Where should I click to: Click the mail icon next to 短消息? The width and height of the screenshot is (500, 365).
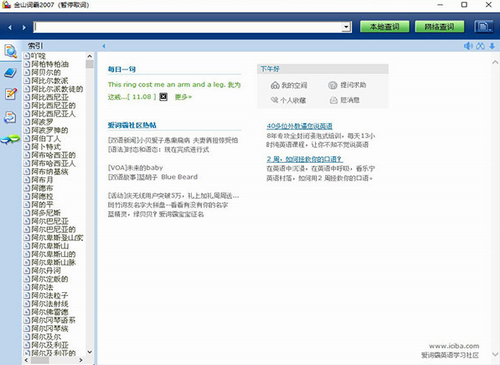point(334,100)
